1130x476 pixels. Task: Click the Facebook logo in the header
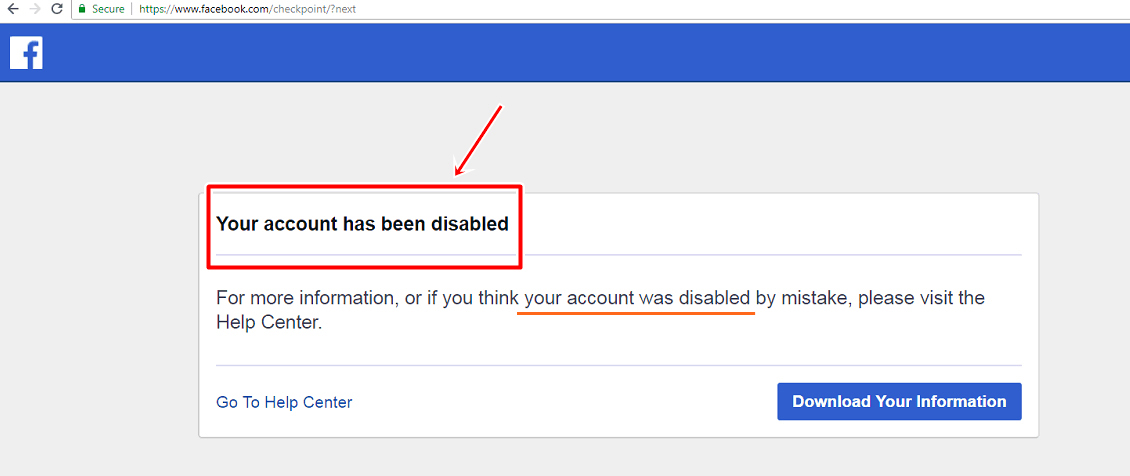click(x=26, y=52)
